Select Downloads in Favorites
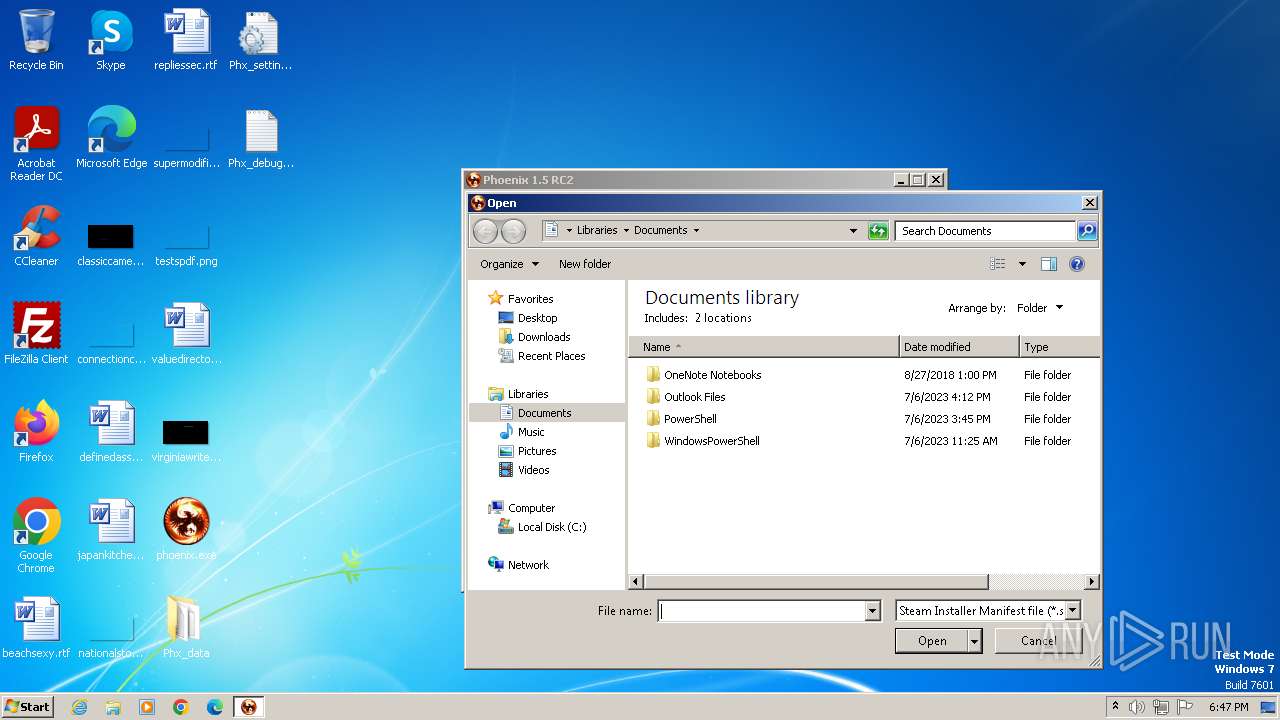 (x=544, y=337)
